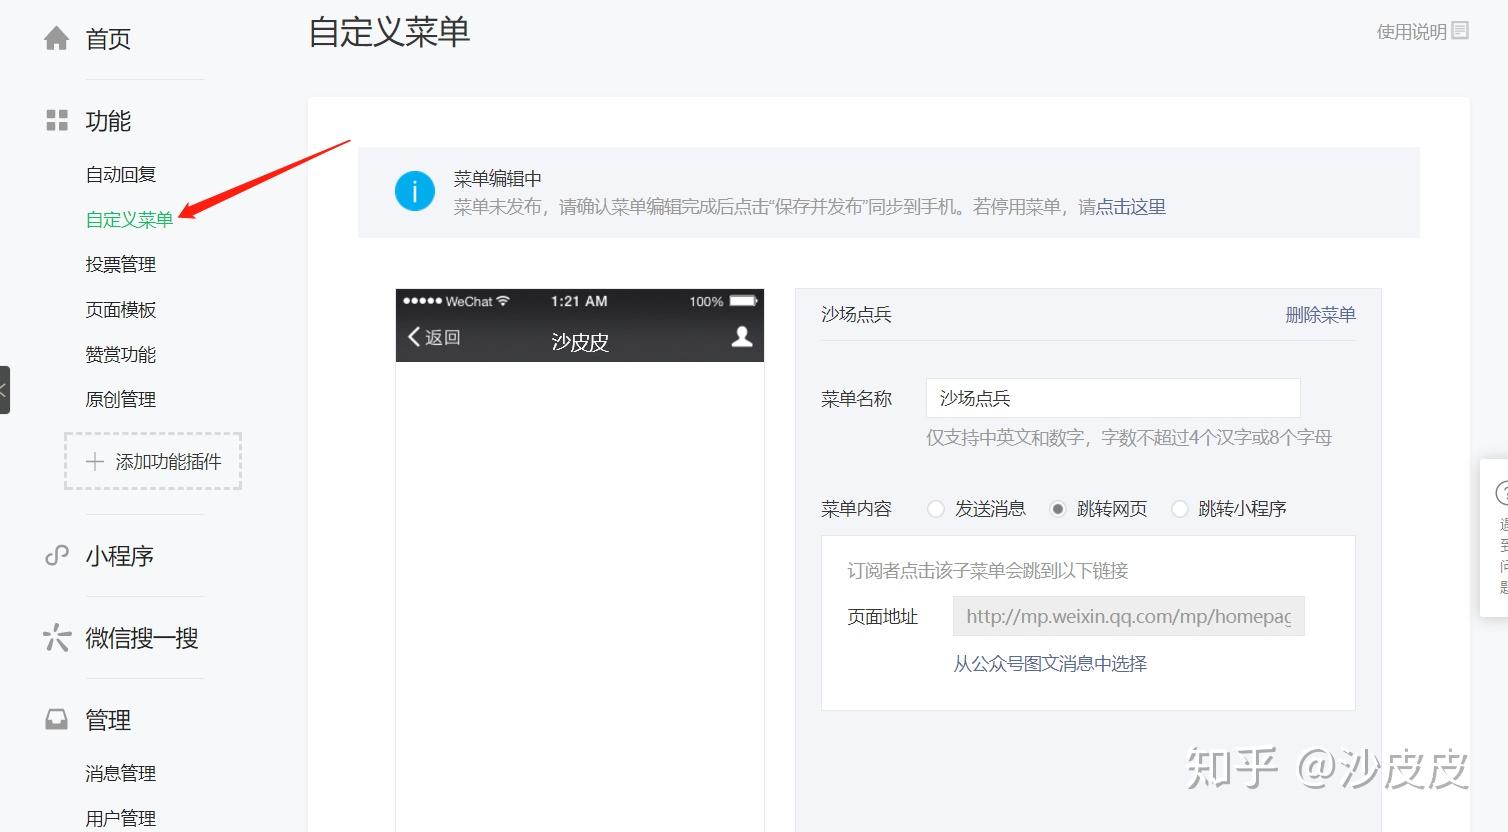Click the 菜单编辑中 notice title
Image resolution: width=1508 pixels, height=832 pixels.
[x=497, y=178]
